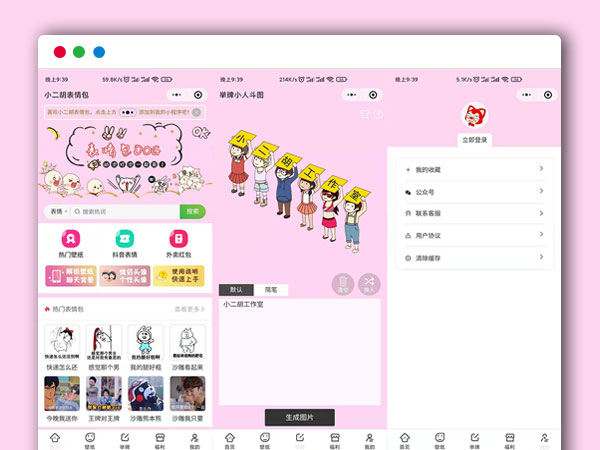Screen dimensions: 600x450
Task: Click the 清除缓存 row label
Action: (428, 258)
